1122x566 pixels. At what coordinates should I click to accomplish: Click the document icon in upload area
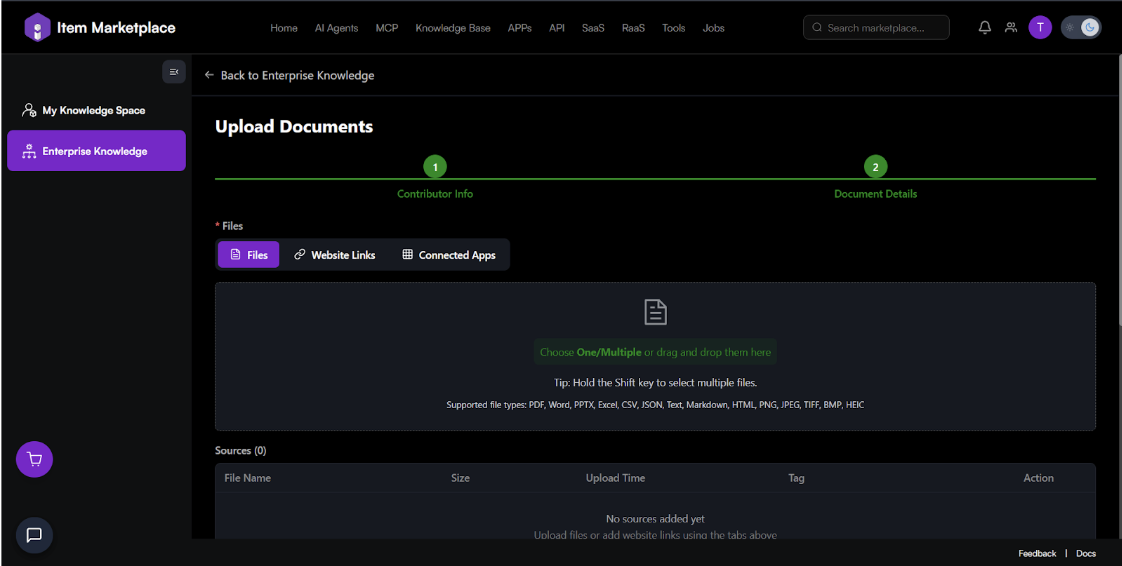655,312
